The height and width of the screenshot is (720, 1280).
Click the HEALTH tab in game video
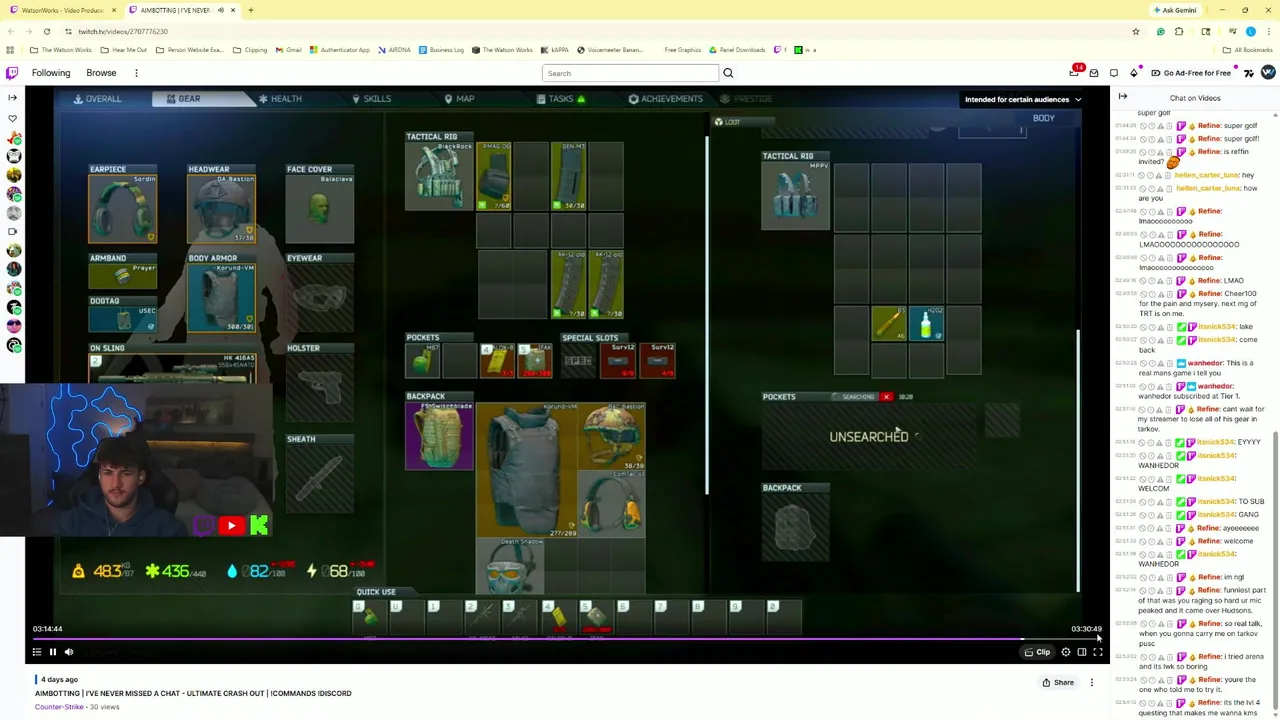[280, 99]
